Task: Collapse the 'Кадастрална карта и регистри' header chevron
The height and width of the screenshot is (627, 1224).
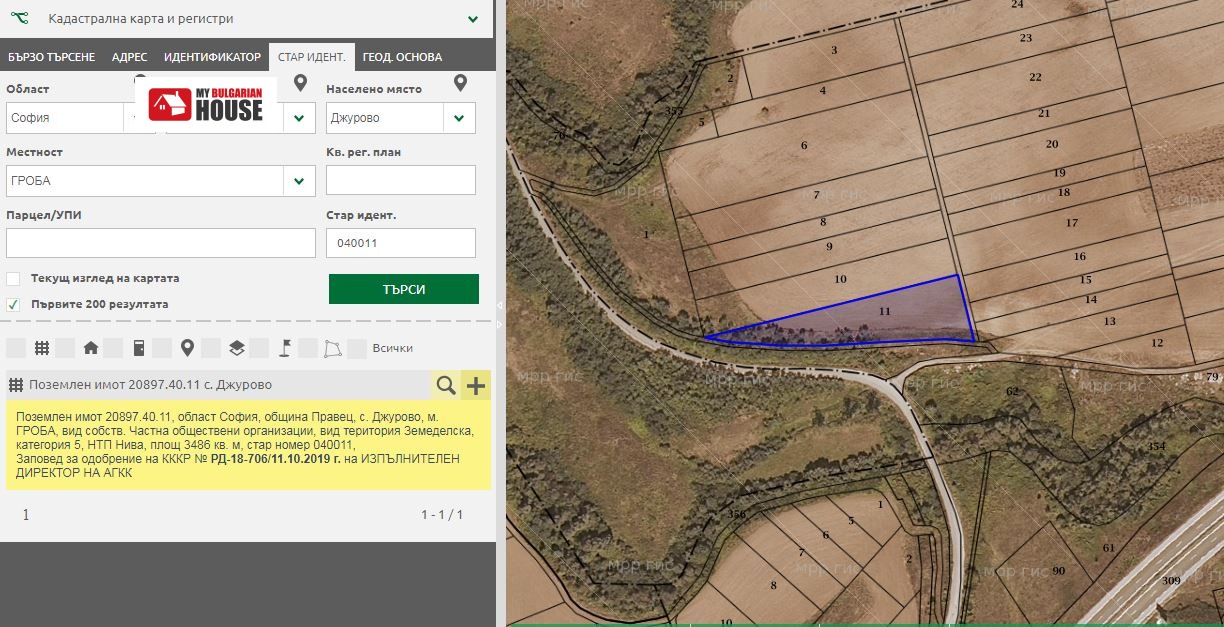Action: pyautogui.click(x=472, y=19)
